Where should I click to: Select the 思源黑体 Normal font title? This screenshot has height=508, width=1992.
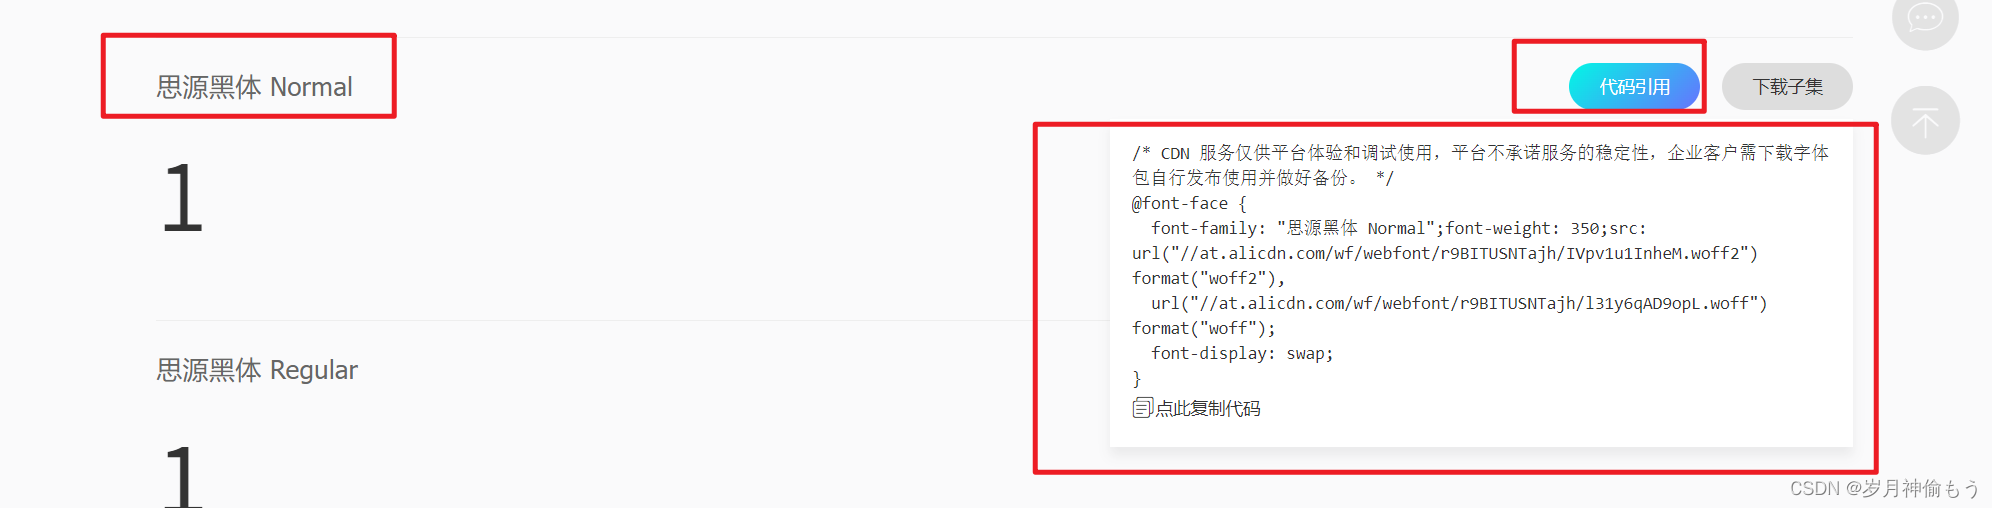click(254, 87)
